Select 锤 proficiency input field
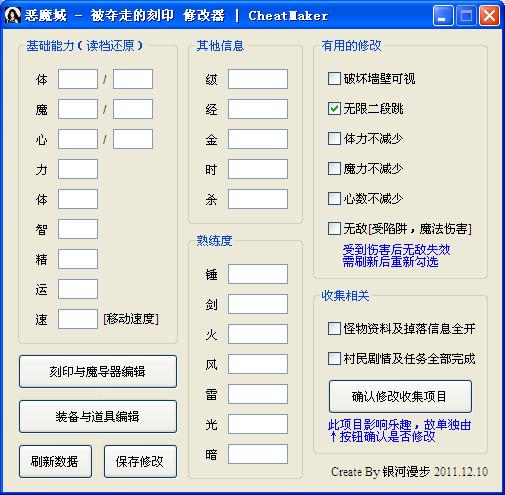 258,274
